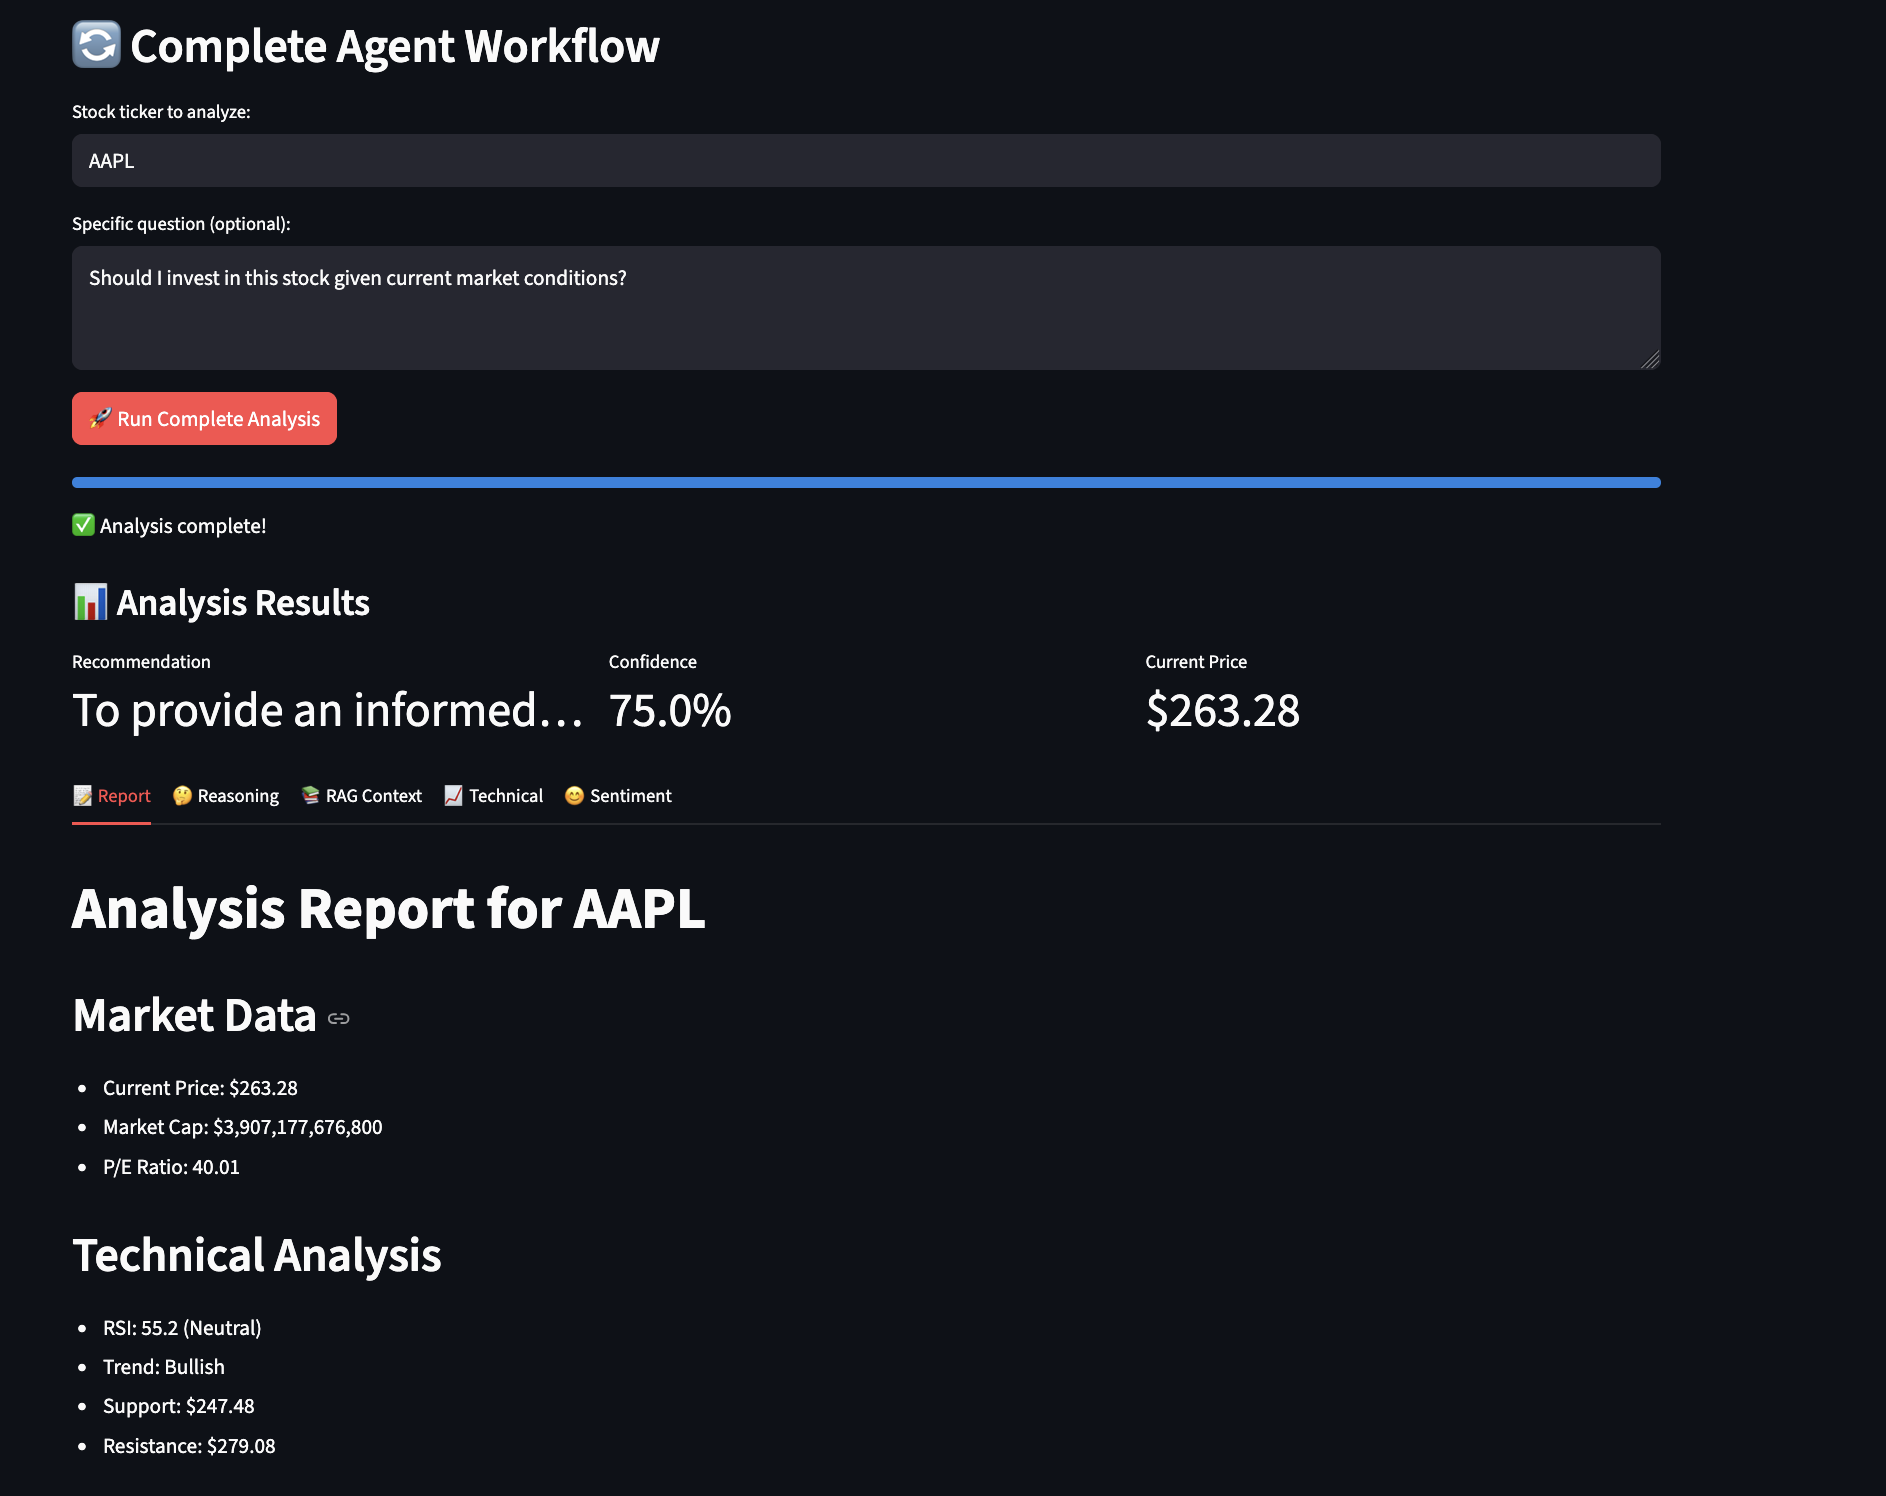The width and height of the screenshot is (1886, 1496).
Task: Click the 'Stock ticker to analyze:' label
Action: click(x=161, y=112)
